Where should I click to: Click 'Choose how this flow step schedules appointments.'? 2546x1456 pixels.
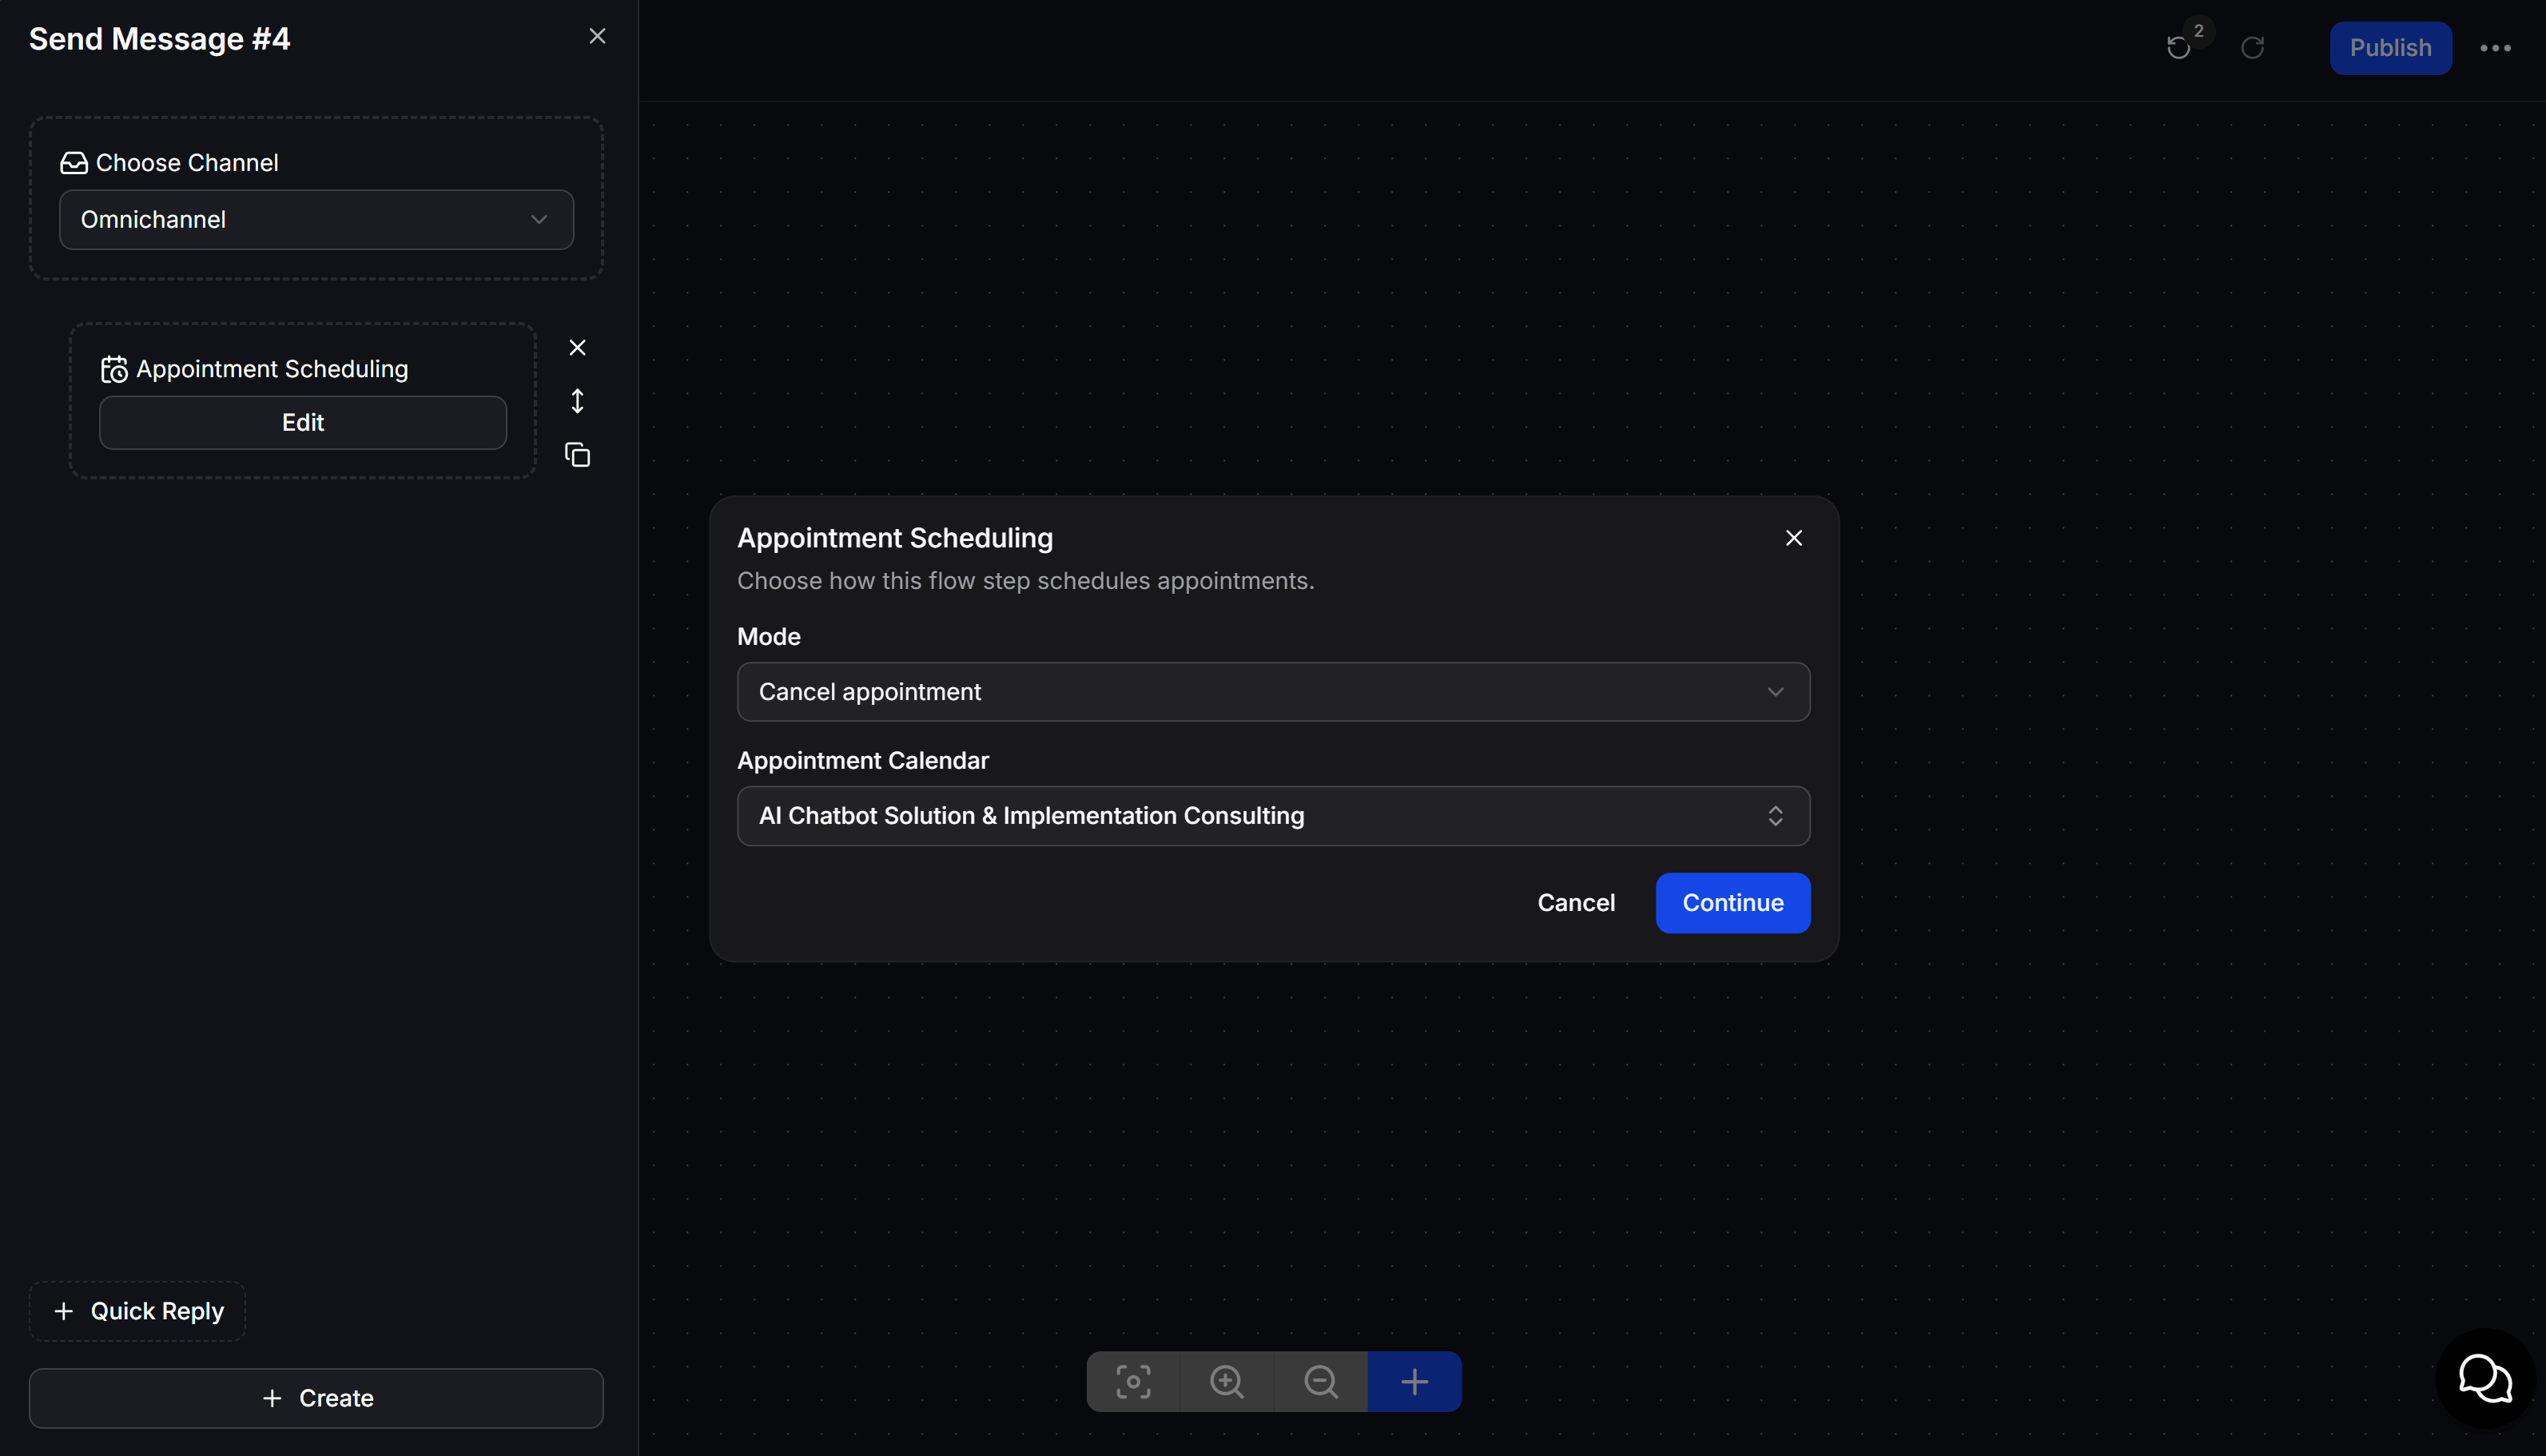(1025, 581)
